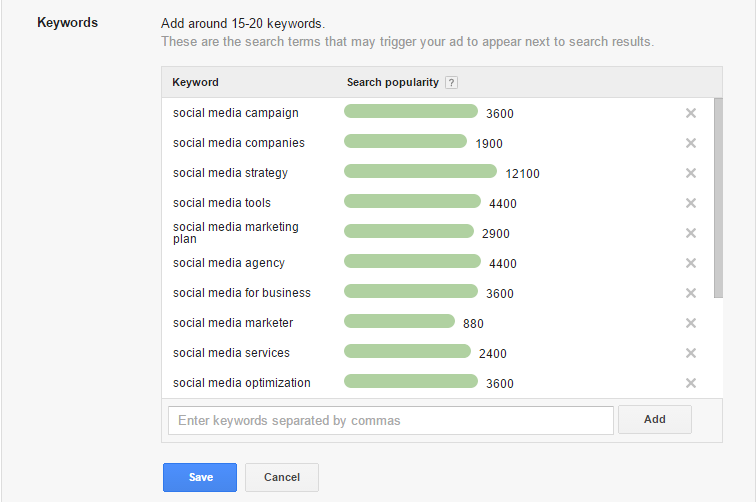Open the Search popularity help icon

(x=451, y=82)
